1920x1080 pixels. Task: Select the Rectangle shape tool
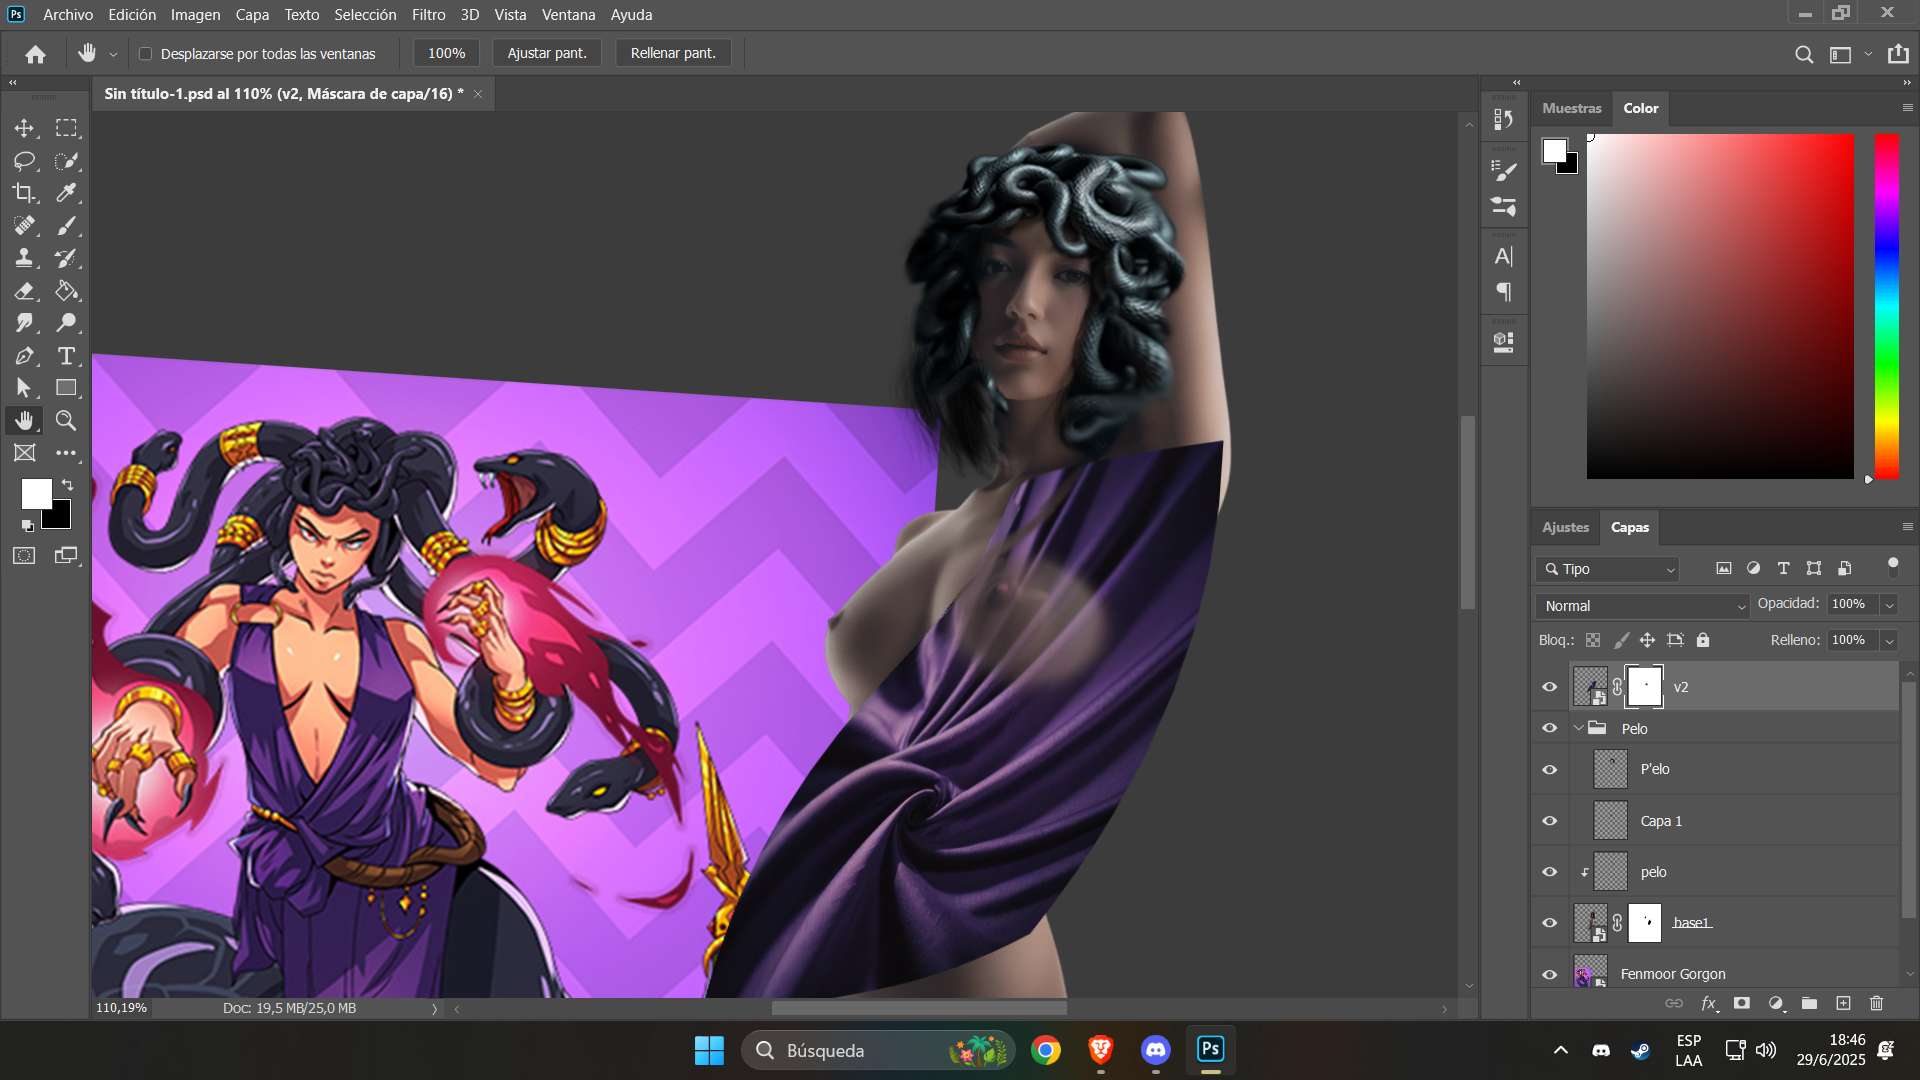click(66, 388)
